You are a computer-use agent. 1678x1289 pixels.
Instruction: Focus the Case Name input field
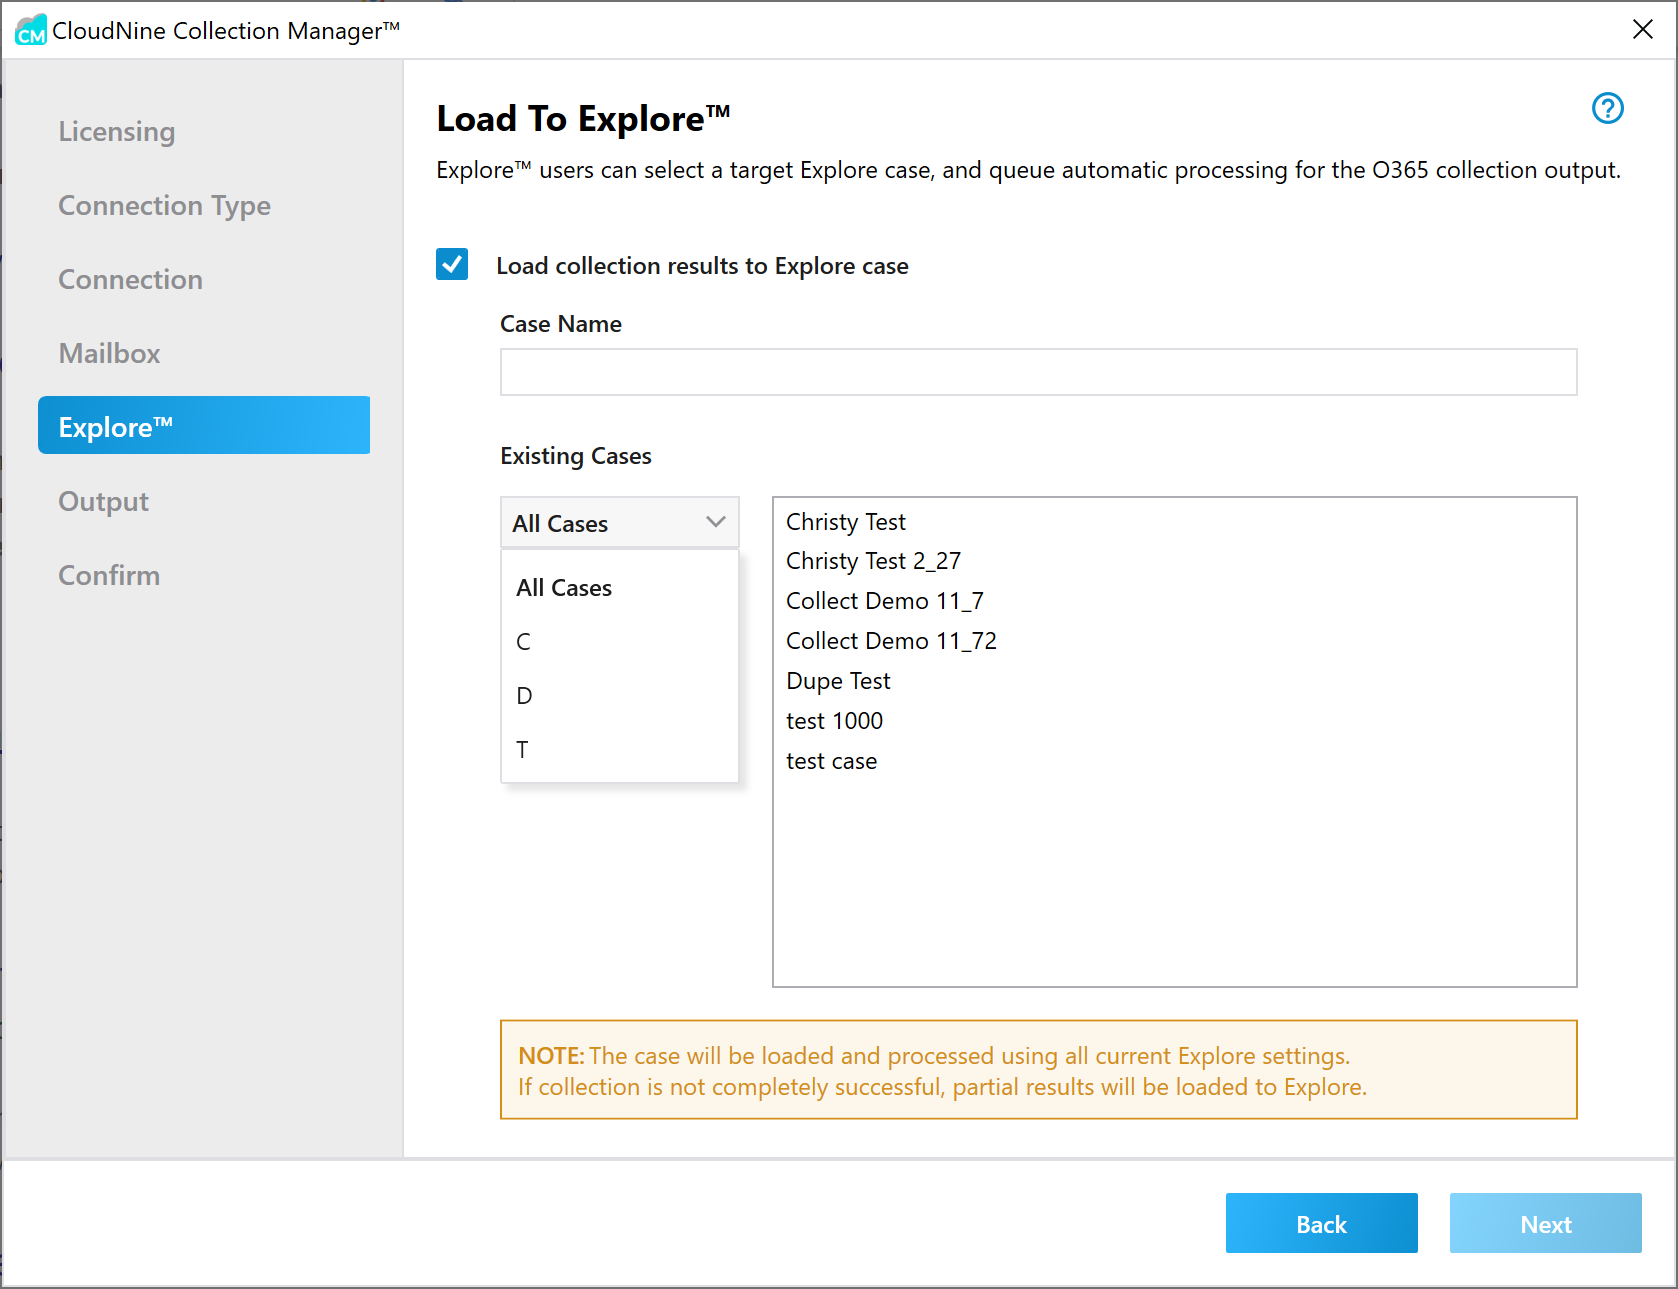[1038, 372]
